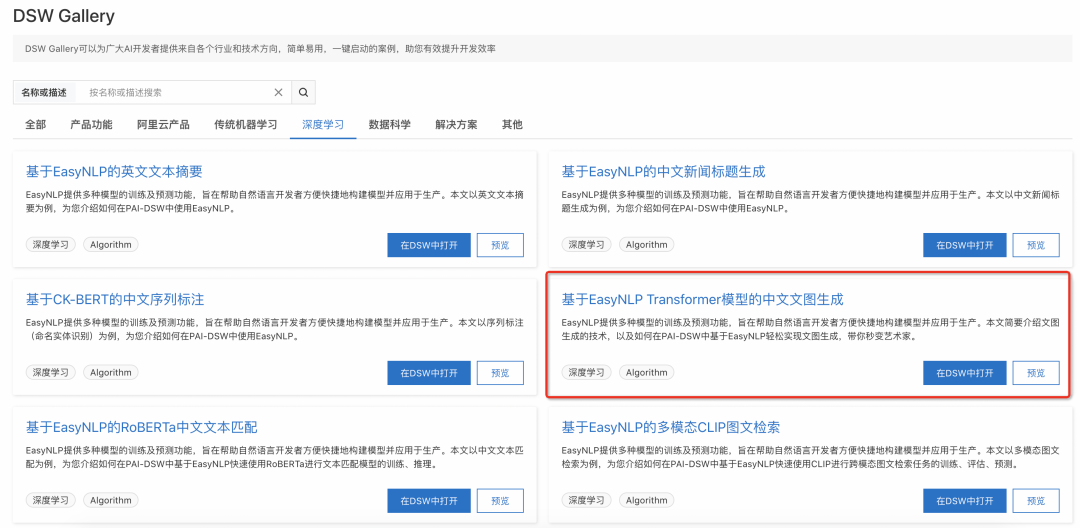Click 预览 for RoBERTa中文文本匹配 card

500,500
